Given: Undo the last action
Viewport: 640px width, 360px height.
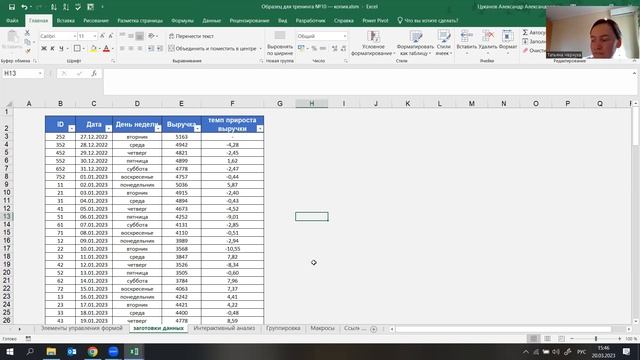Looking at the screenshot, I should pos(24,7).
